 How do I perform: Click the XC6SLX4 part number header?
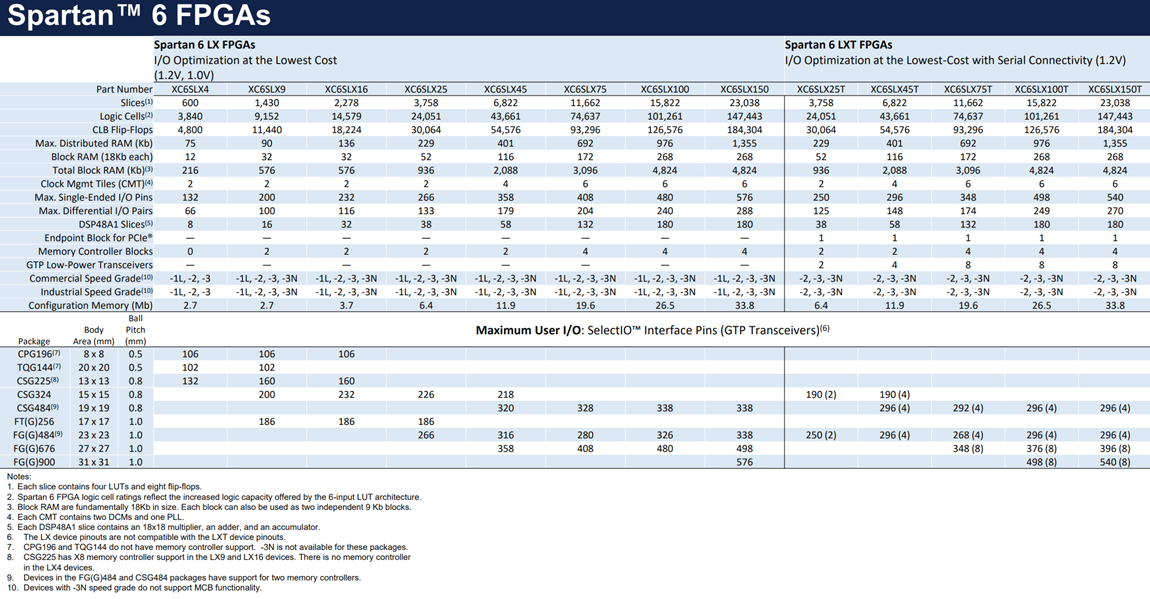tap(190, 89)
